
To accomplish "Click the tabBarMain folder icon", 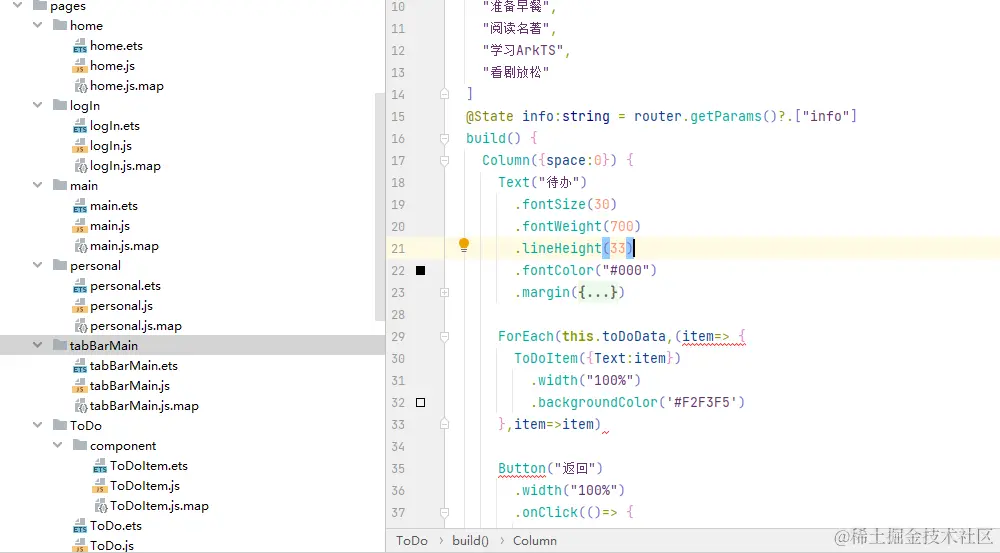I will (x=60, y=345).
